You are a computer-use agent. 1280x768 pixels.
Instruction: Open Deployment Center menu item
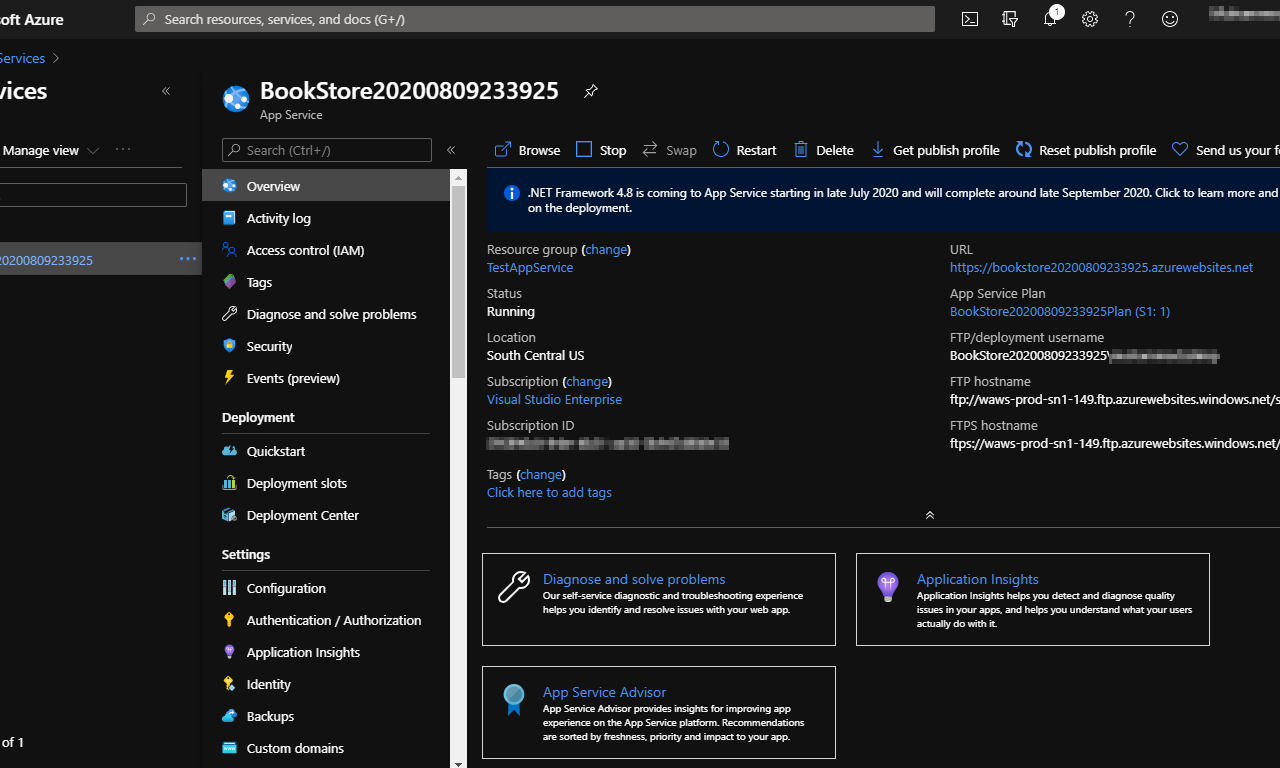[302, 515]
